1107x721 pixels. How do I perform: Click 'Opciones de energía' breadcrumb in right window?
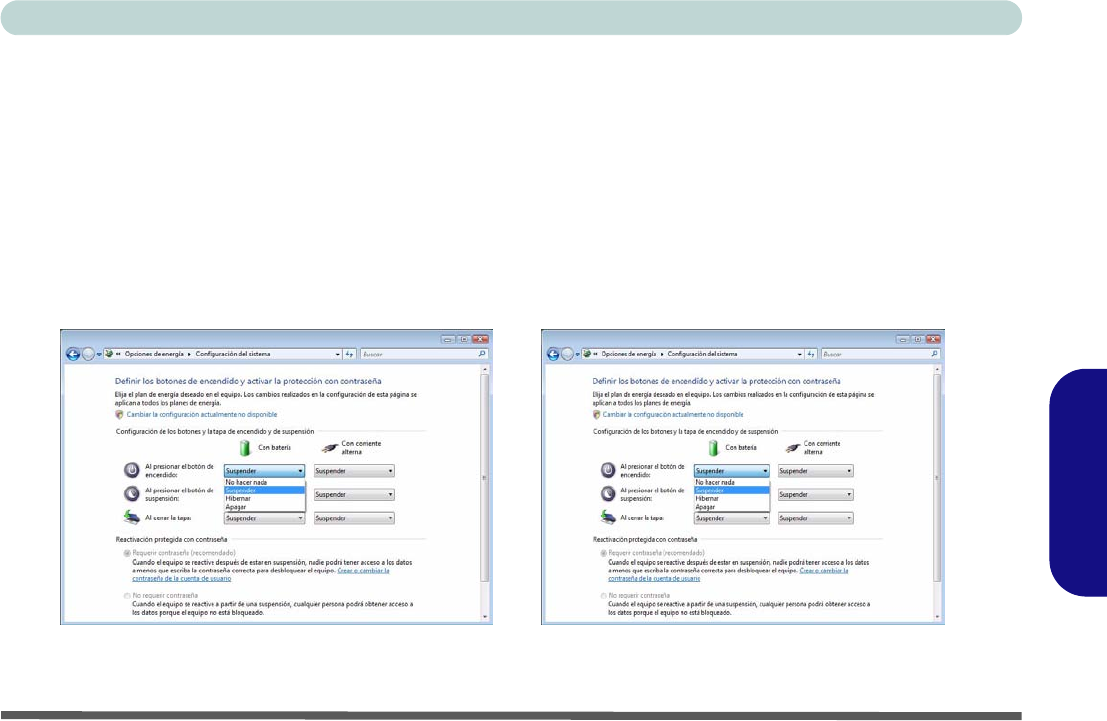[x=628, y=354]
